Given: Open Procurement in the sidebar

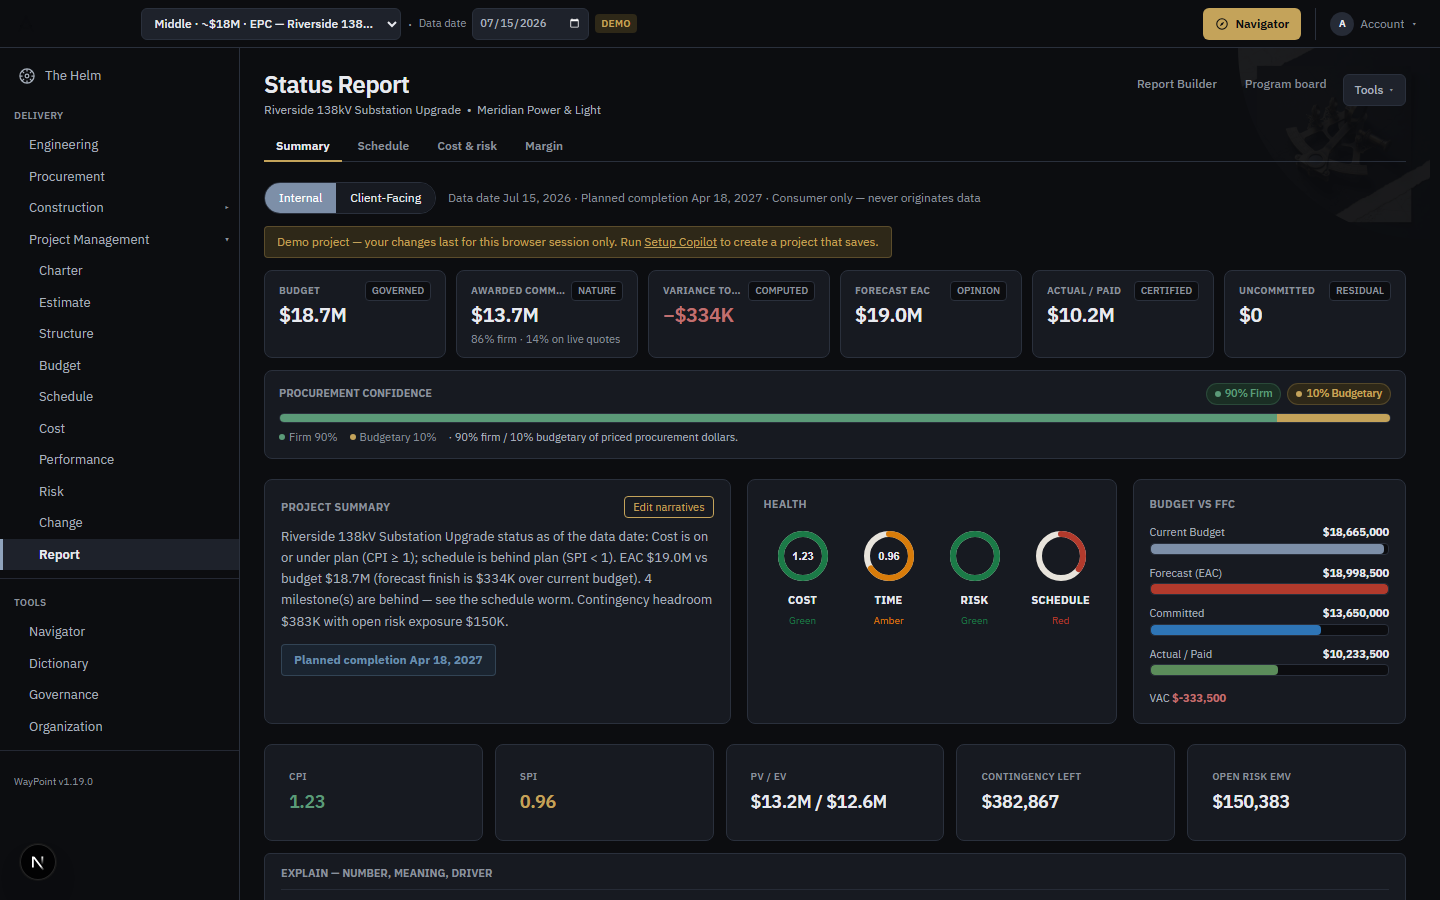Looking at the screenshot, I should pos(67,177).
